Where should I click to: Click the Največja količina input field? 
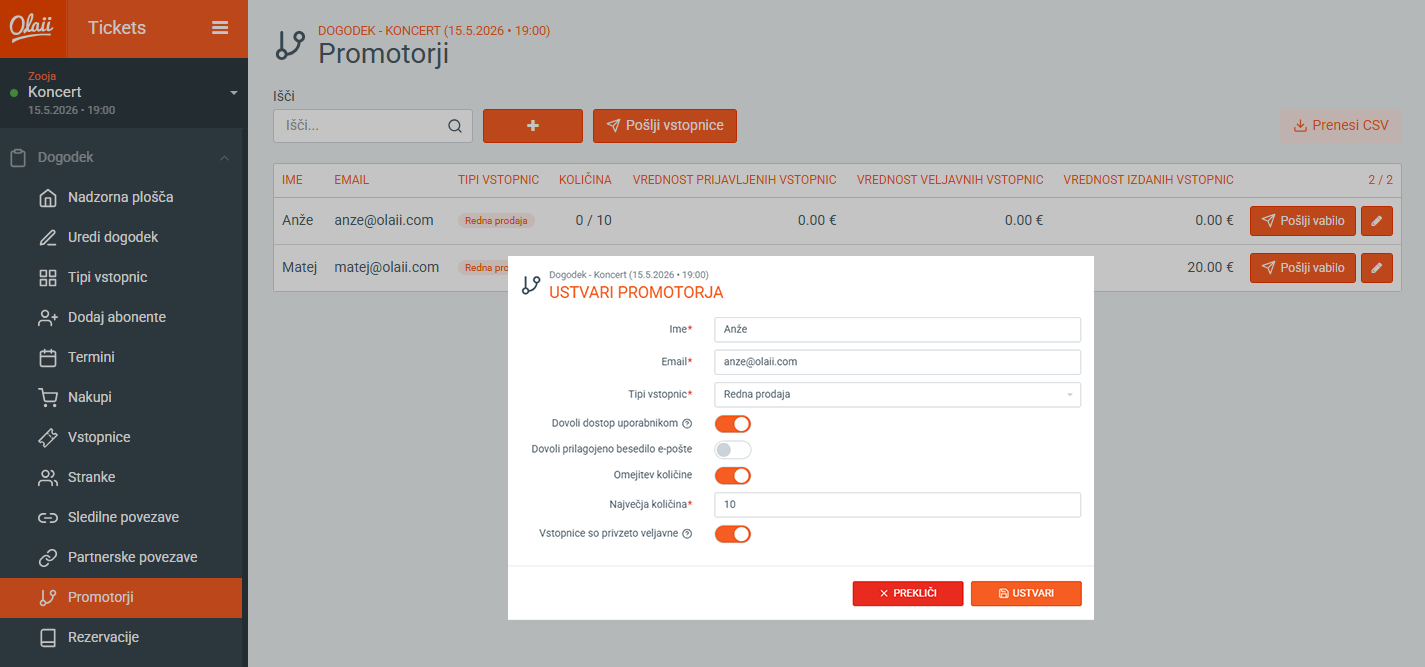pos(897,505)
